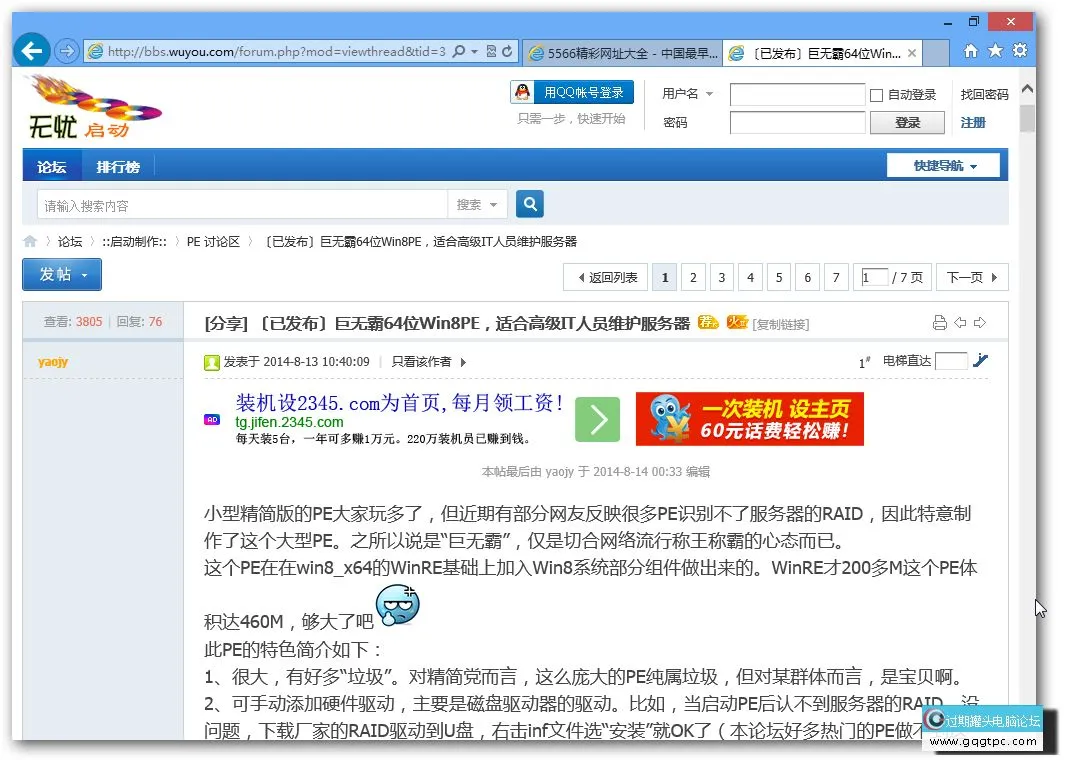Click the lightning icon beside 电梯直达
The height and width of the screenshot is (760, 1067).
click(981, 362)
